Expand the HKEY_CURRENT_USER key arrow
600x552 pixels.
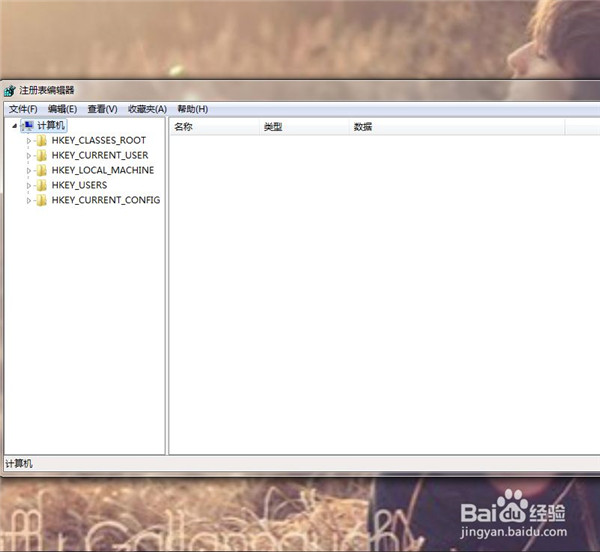tap(29, 156)
